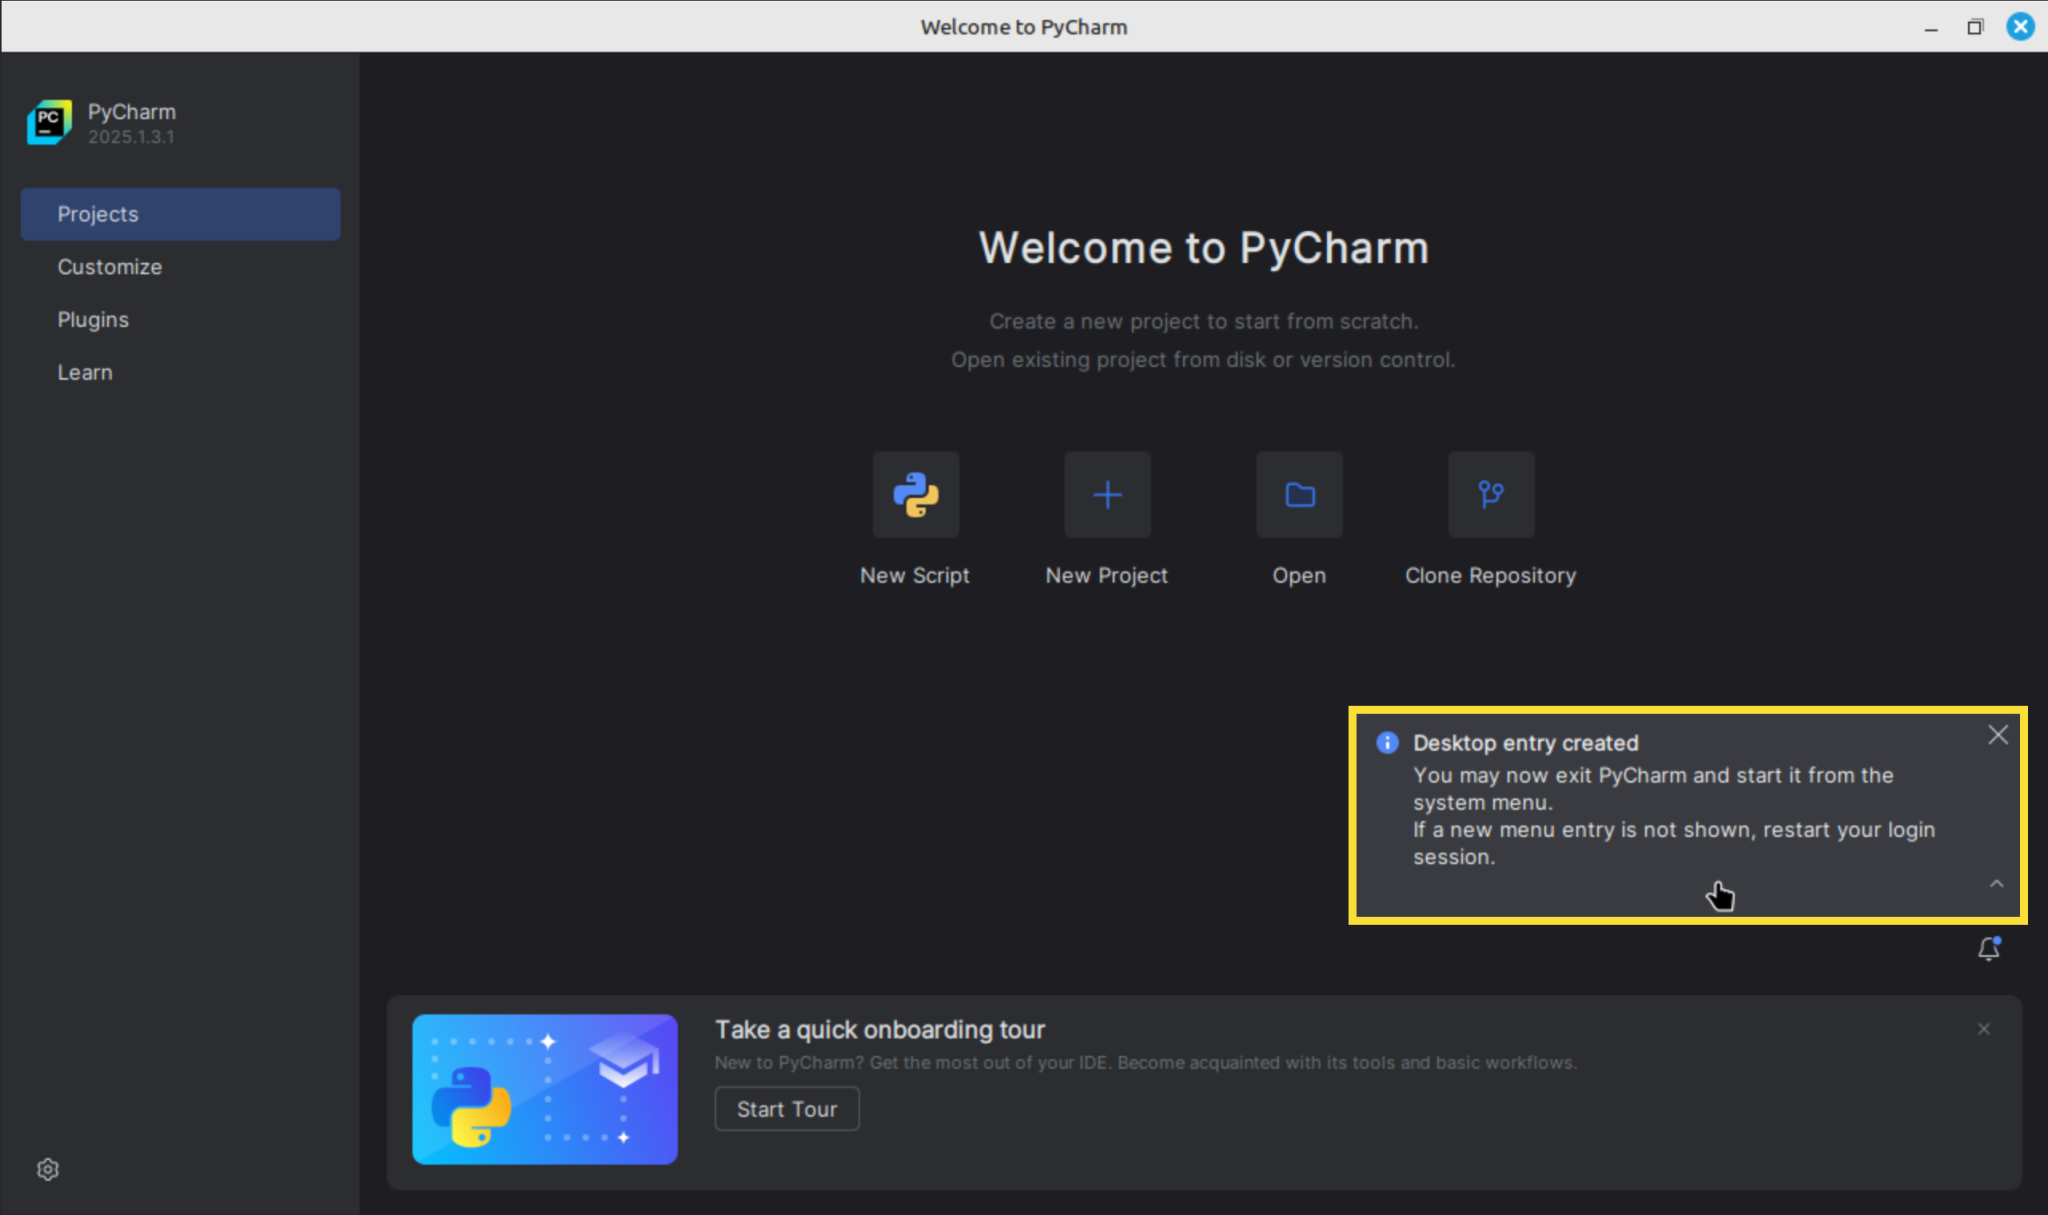Click the info icon in the notification
The image size is (2048, 1215).
(1387, 741)
